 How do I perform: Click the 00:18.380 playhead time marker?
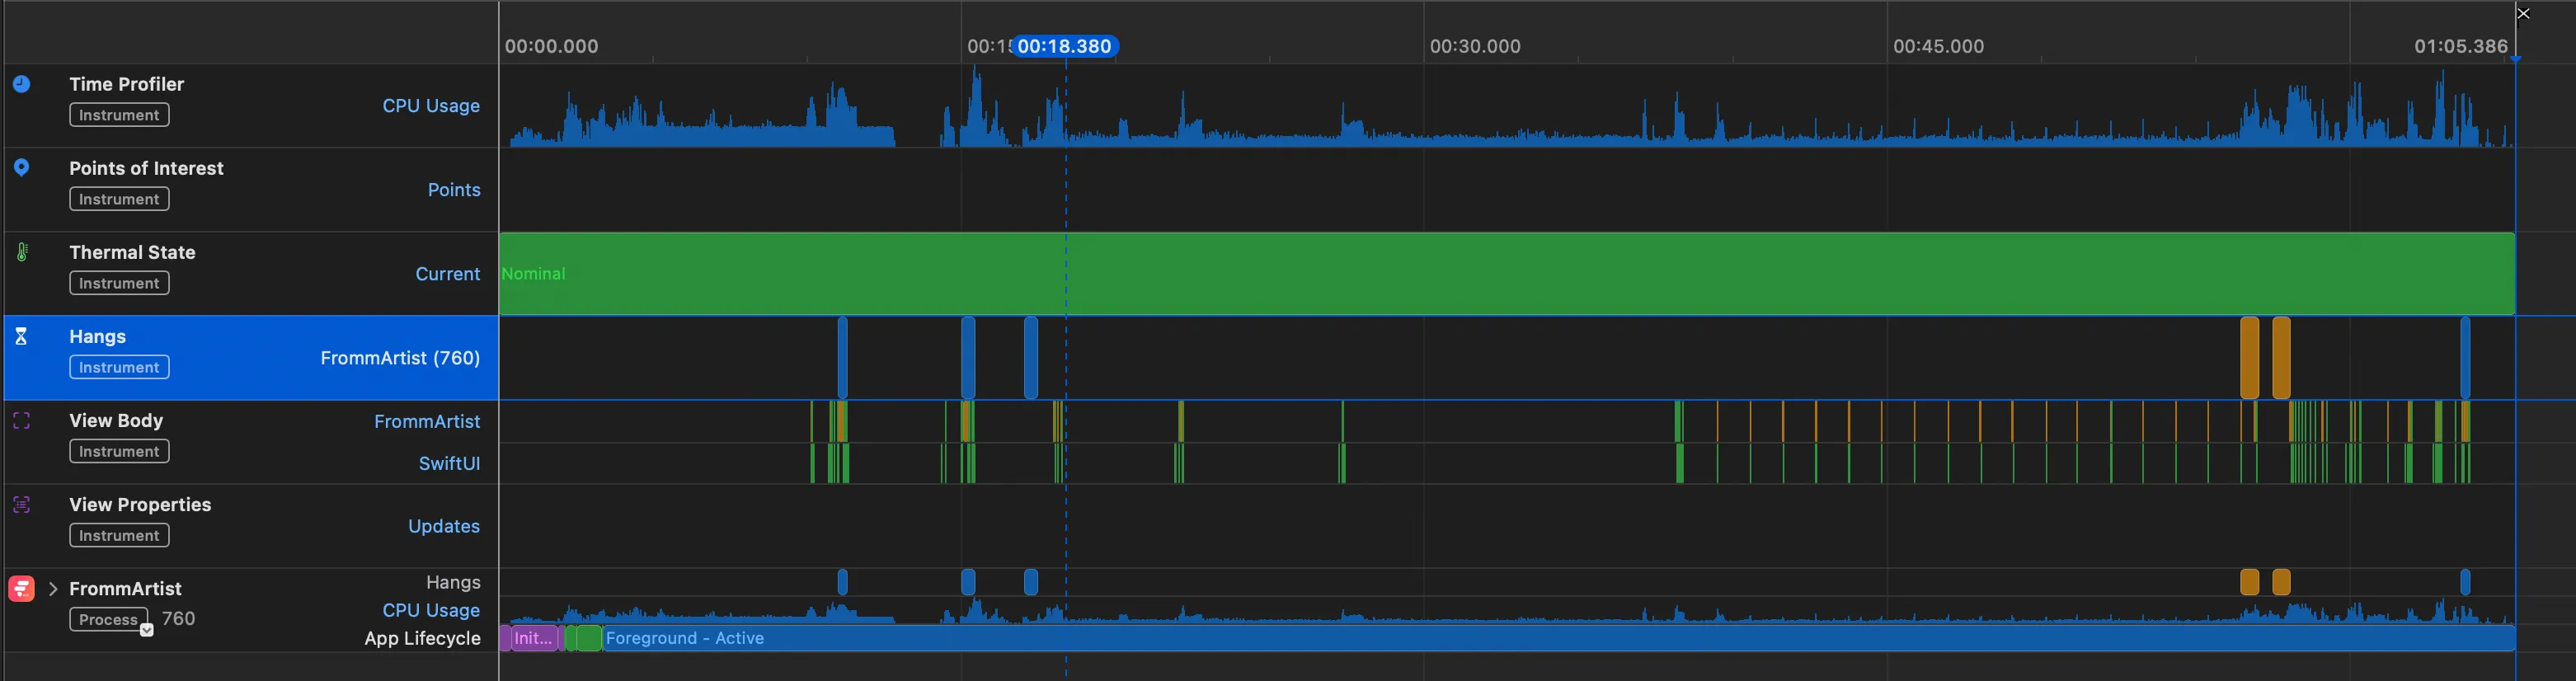coord(1065,46)
